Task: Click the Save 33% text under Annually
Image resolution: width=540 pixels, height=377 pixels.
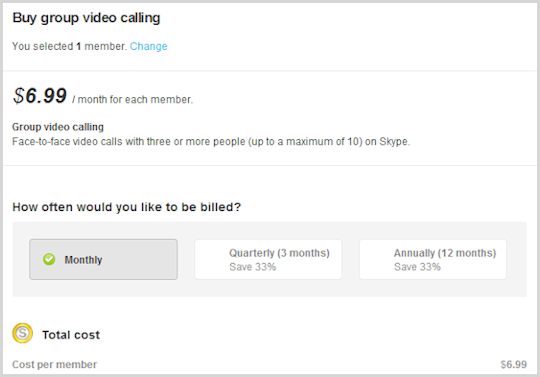Action: coord(417,267)
